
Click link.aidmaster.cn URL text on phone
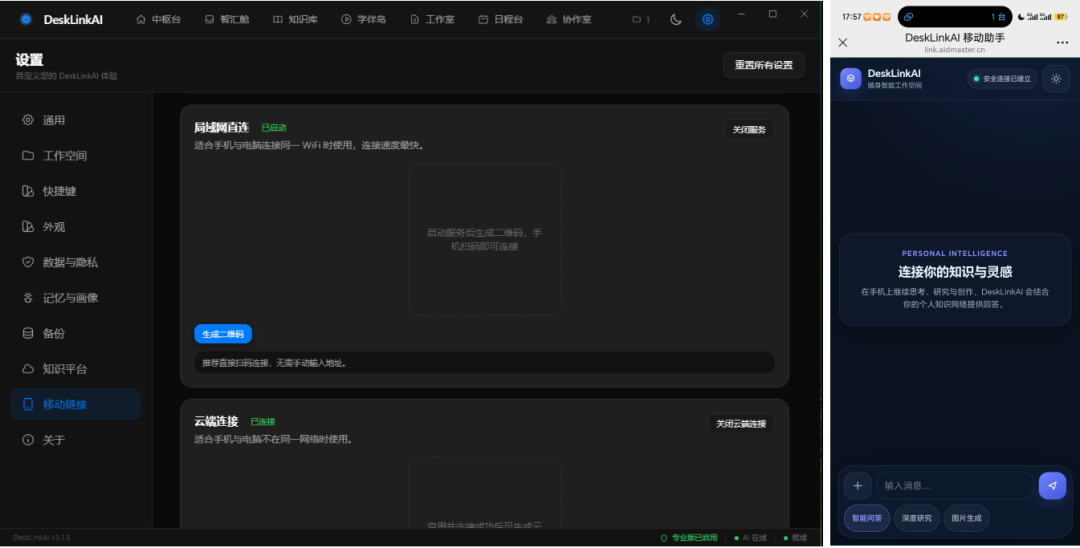(955, 50)
